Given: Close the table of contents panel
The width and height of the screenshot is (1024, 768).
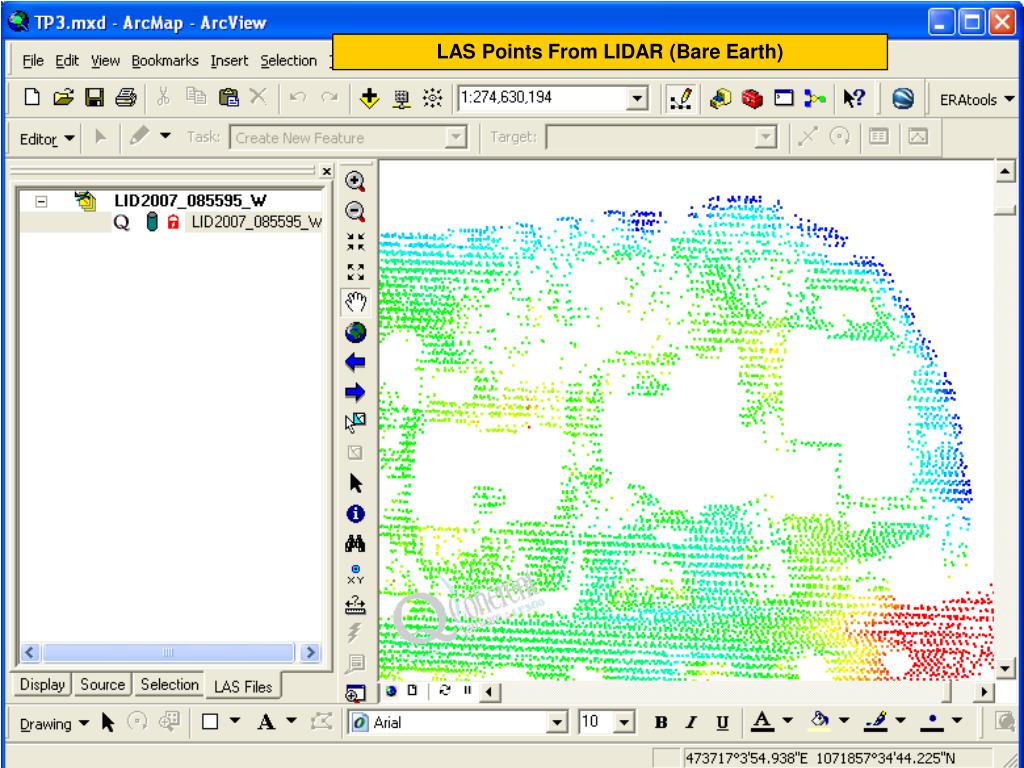Looking at the screenshot, I should (x=327, y=172).
